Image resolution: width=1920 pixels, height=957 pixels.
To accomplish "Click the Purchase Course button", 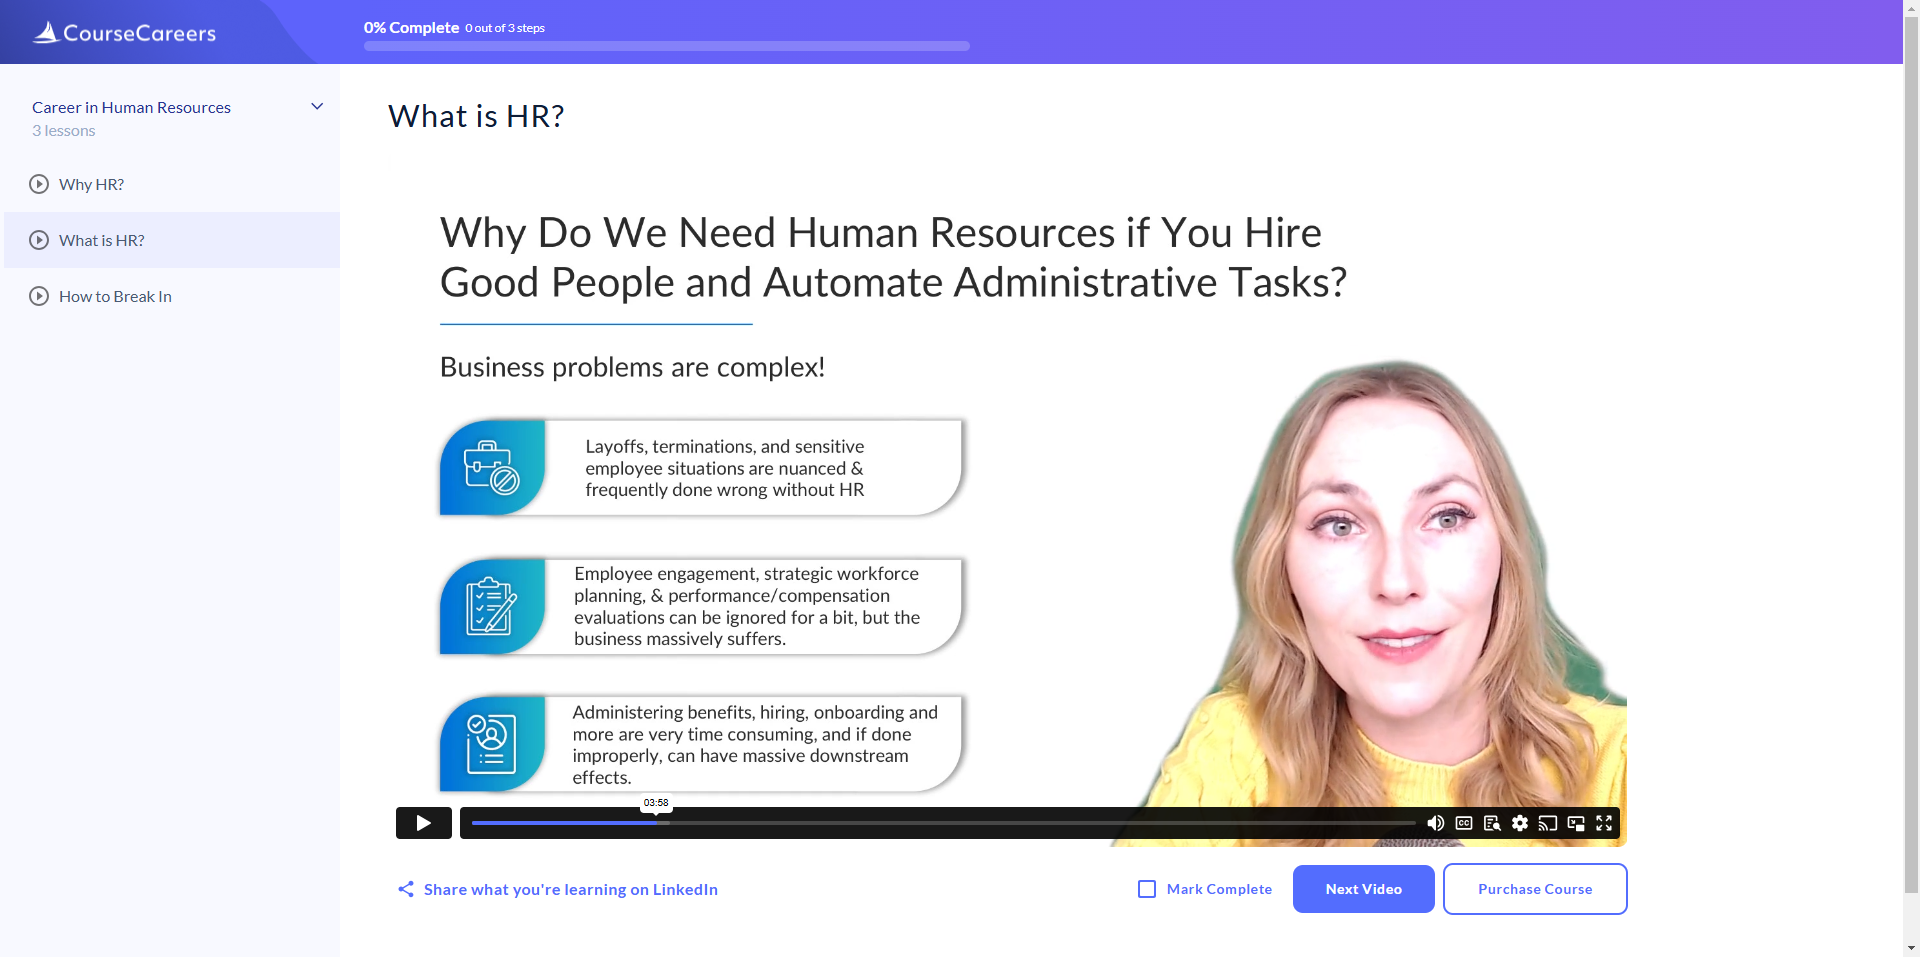I will [x=1535, y=889].
